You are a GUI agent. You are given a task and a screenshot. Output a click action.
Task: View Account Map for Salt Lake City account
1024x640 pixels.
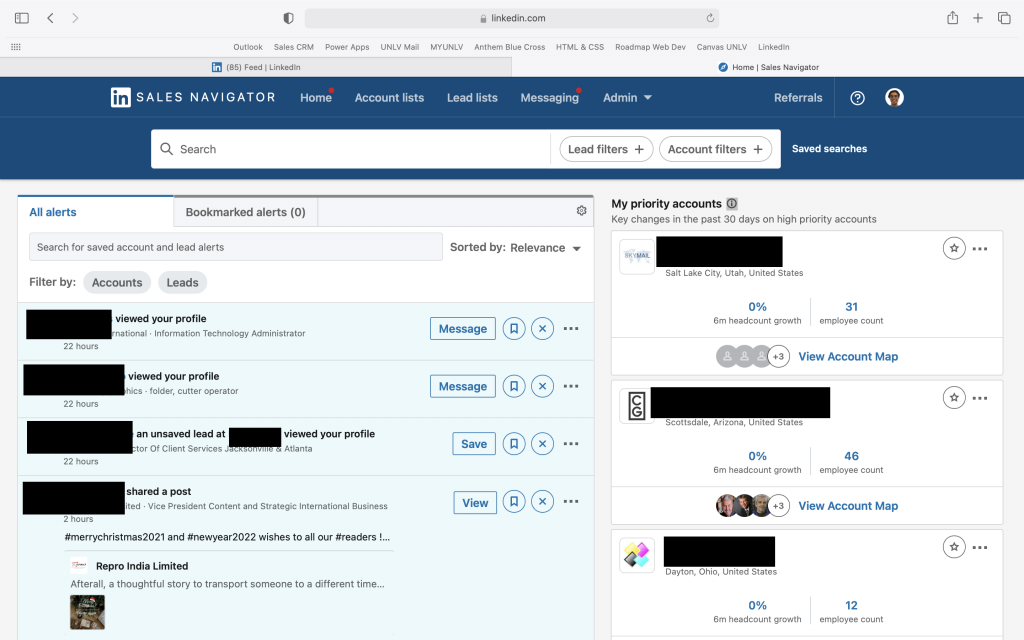pos(848,357)
